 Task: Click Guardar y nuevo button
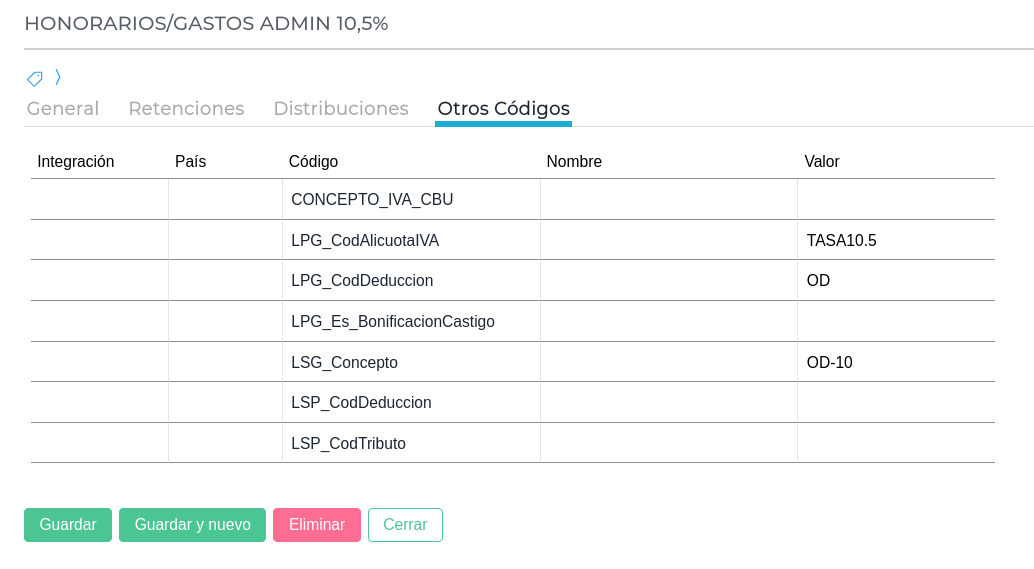192,525
